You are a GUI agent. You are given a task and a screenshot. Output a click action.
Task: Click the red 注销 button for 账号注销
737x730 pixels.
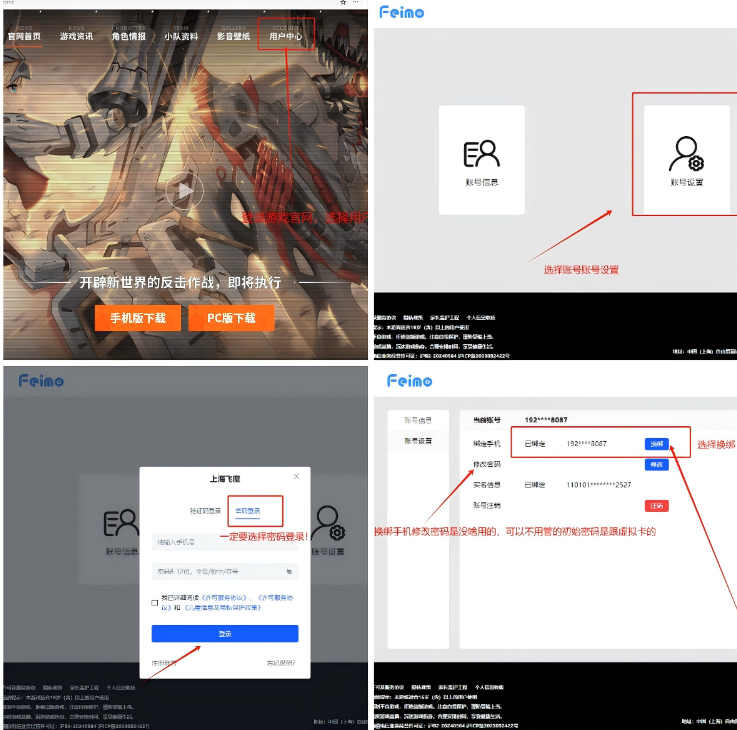click(657, 506)
